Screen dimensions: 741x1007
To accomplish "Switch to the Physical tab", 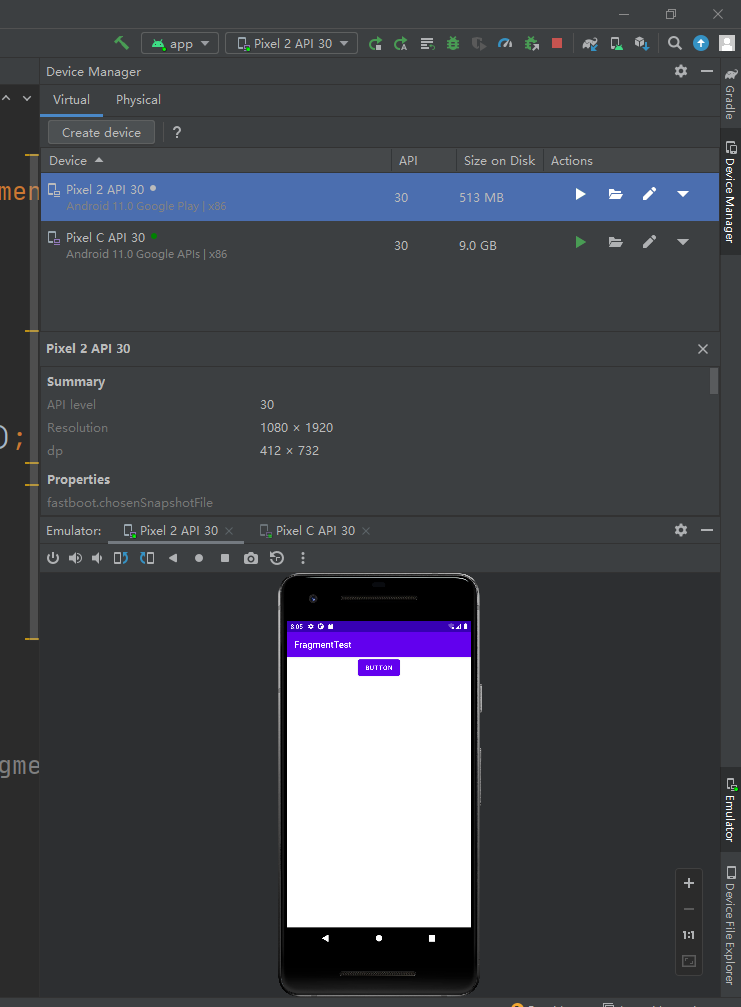I will [x=138, y=100].
